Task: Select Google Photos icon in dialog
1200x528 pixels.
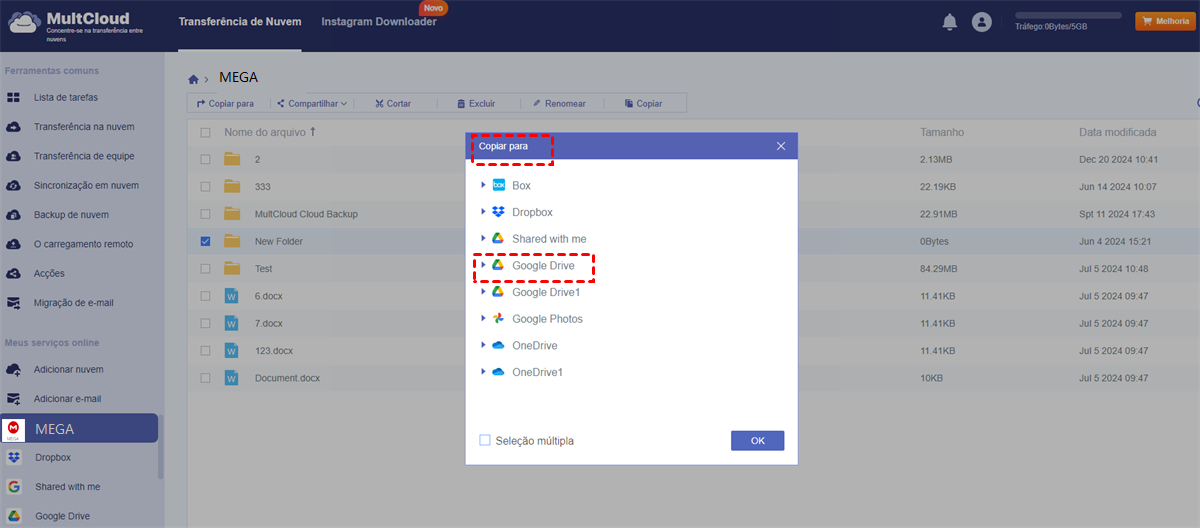Action: [498, 319]
